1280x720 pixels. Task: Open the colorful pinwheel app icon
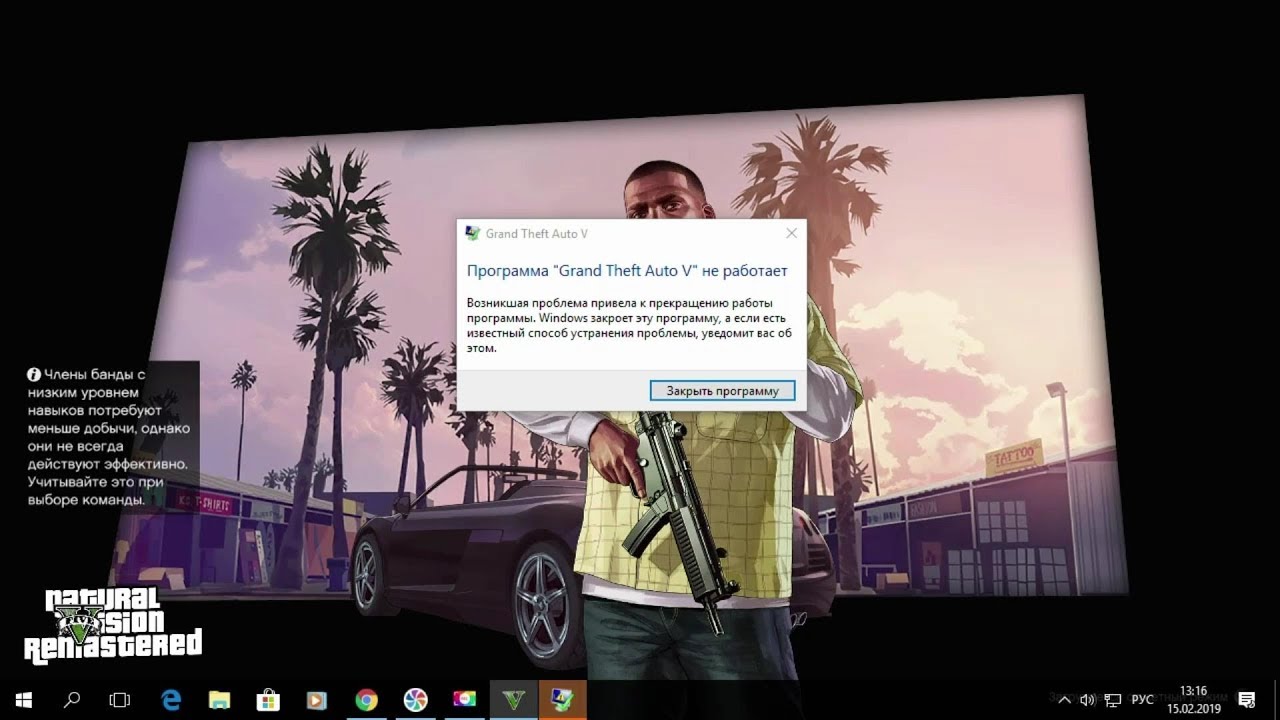tap(415, 700)
